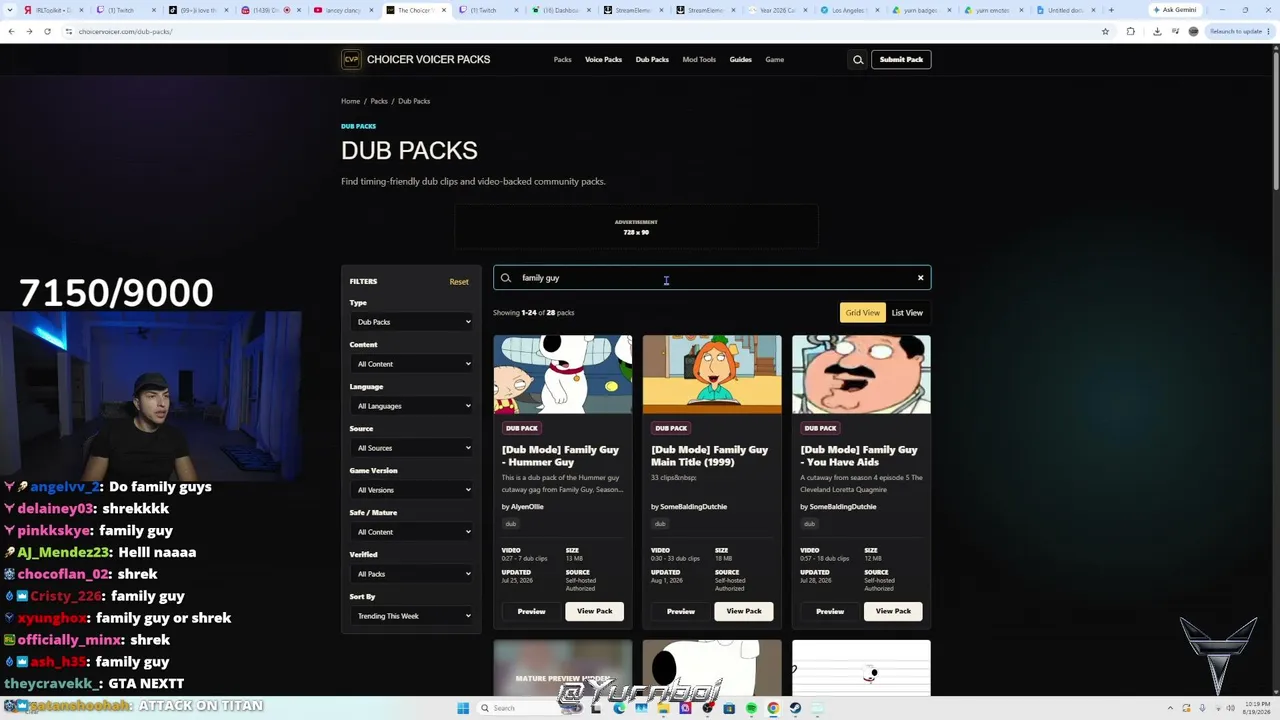Open the Safe / Mature dropdown
Image resolution: width=1280 pixels, height=720 pixels.
(x=411, y=532)
